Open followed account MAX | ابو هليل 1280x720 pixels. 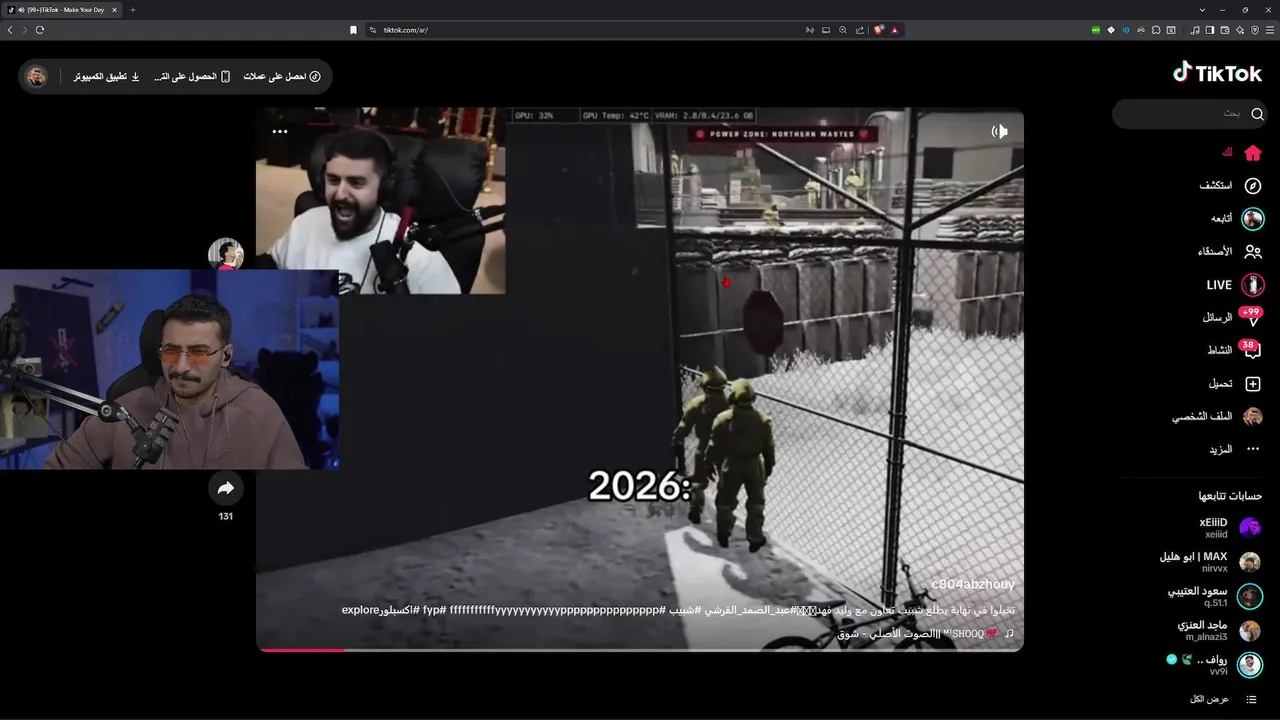coord(1210,562)
